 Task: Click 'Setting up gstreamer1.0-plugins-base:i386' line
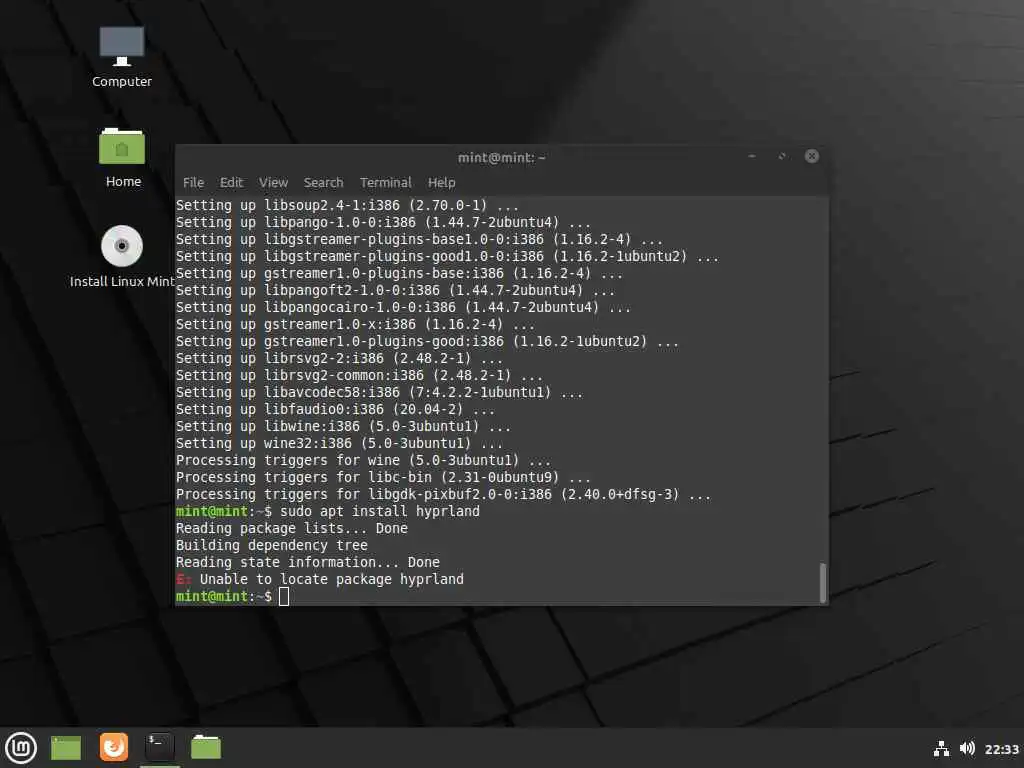click(399, 274)
